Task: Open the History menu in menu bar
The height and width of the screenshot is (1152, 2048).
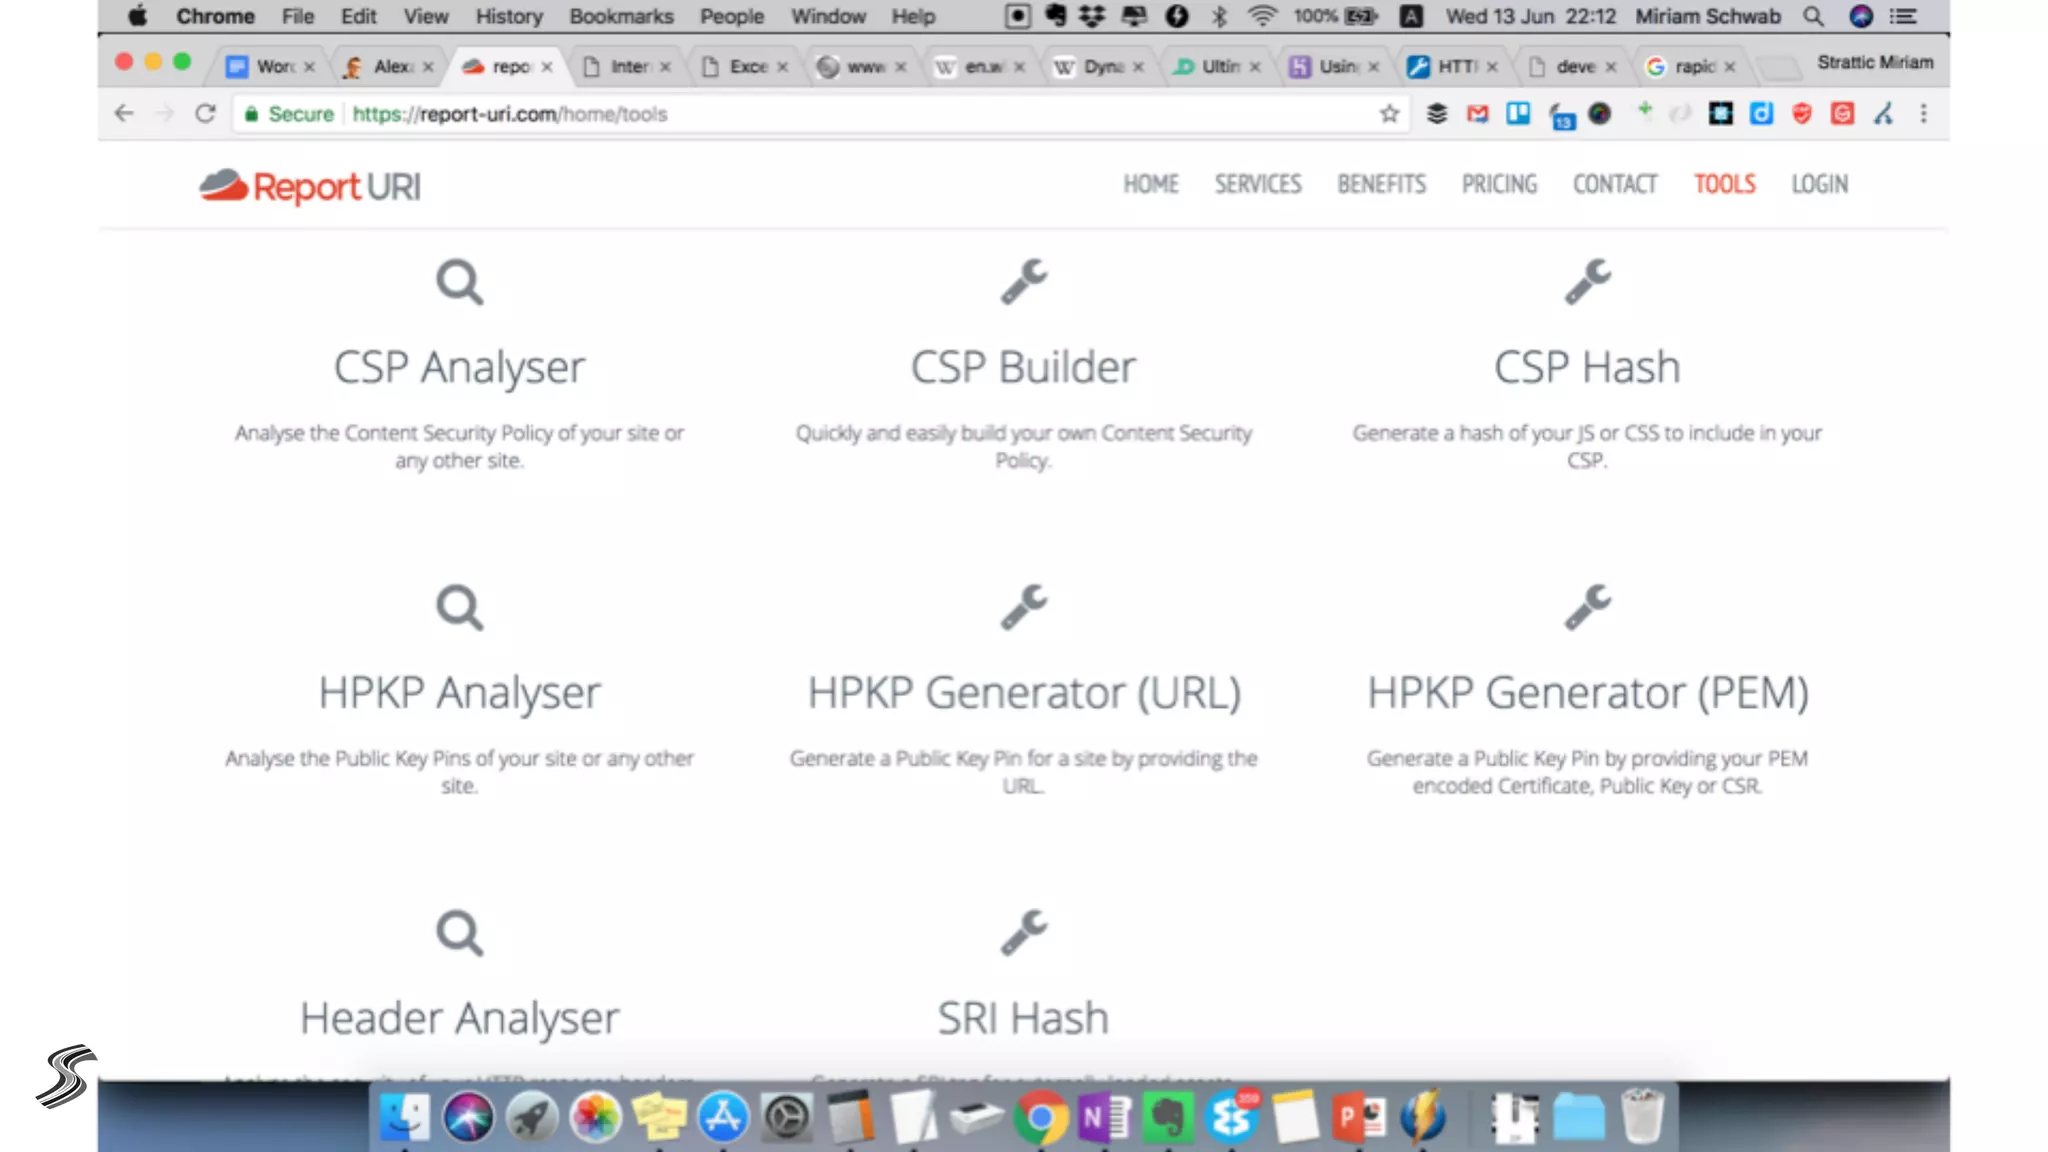Action: 508,16
